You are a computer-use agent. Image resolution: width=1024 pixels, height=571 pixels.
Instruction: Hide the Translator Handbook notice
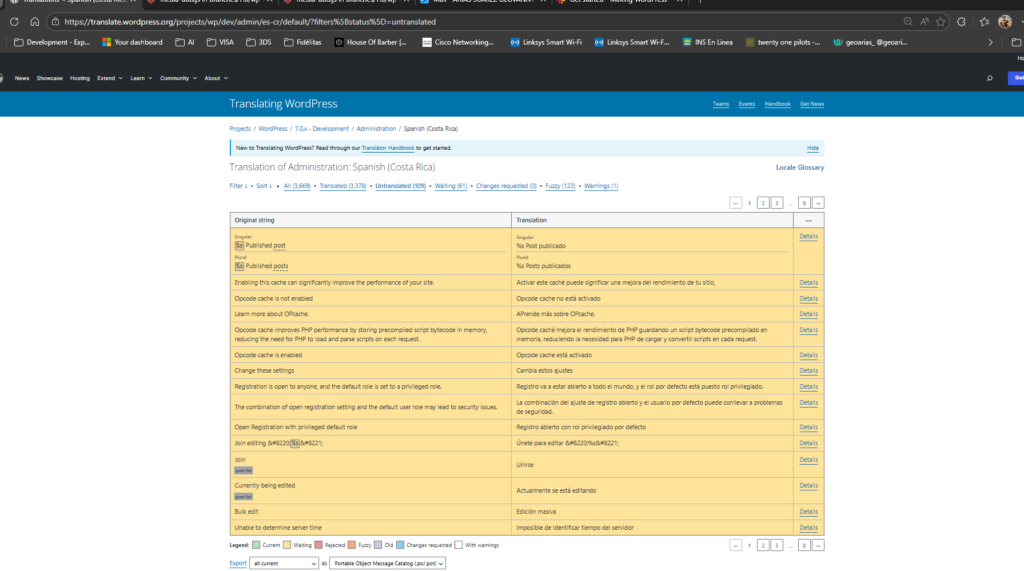813,147
